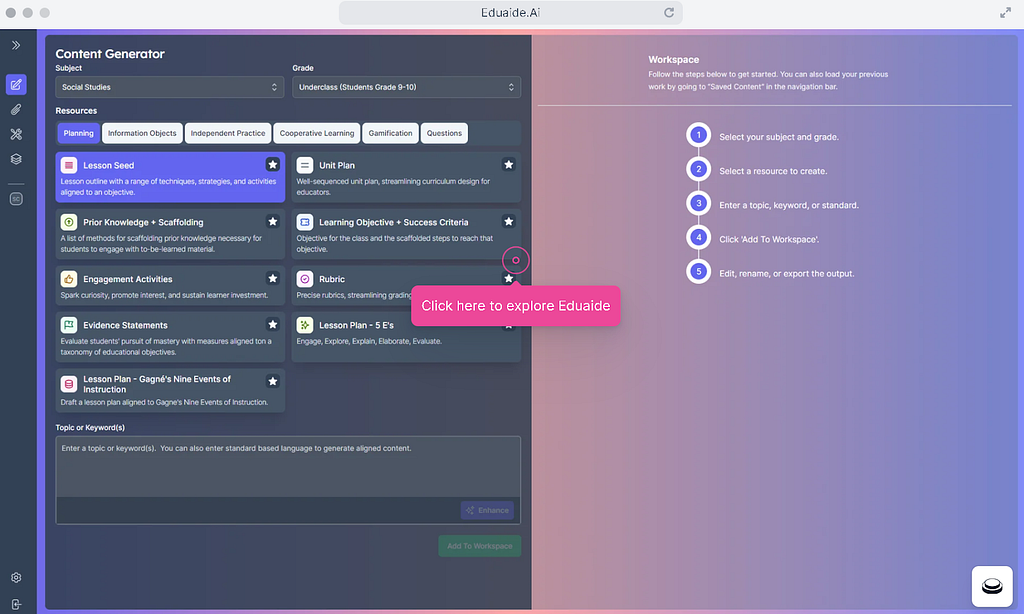1024x614 pixels.
Task: Click workspace step 1 circle
Action: point(698,135)
